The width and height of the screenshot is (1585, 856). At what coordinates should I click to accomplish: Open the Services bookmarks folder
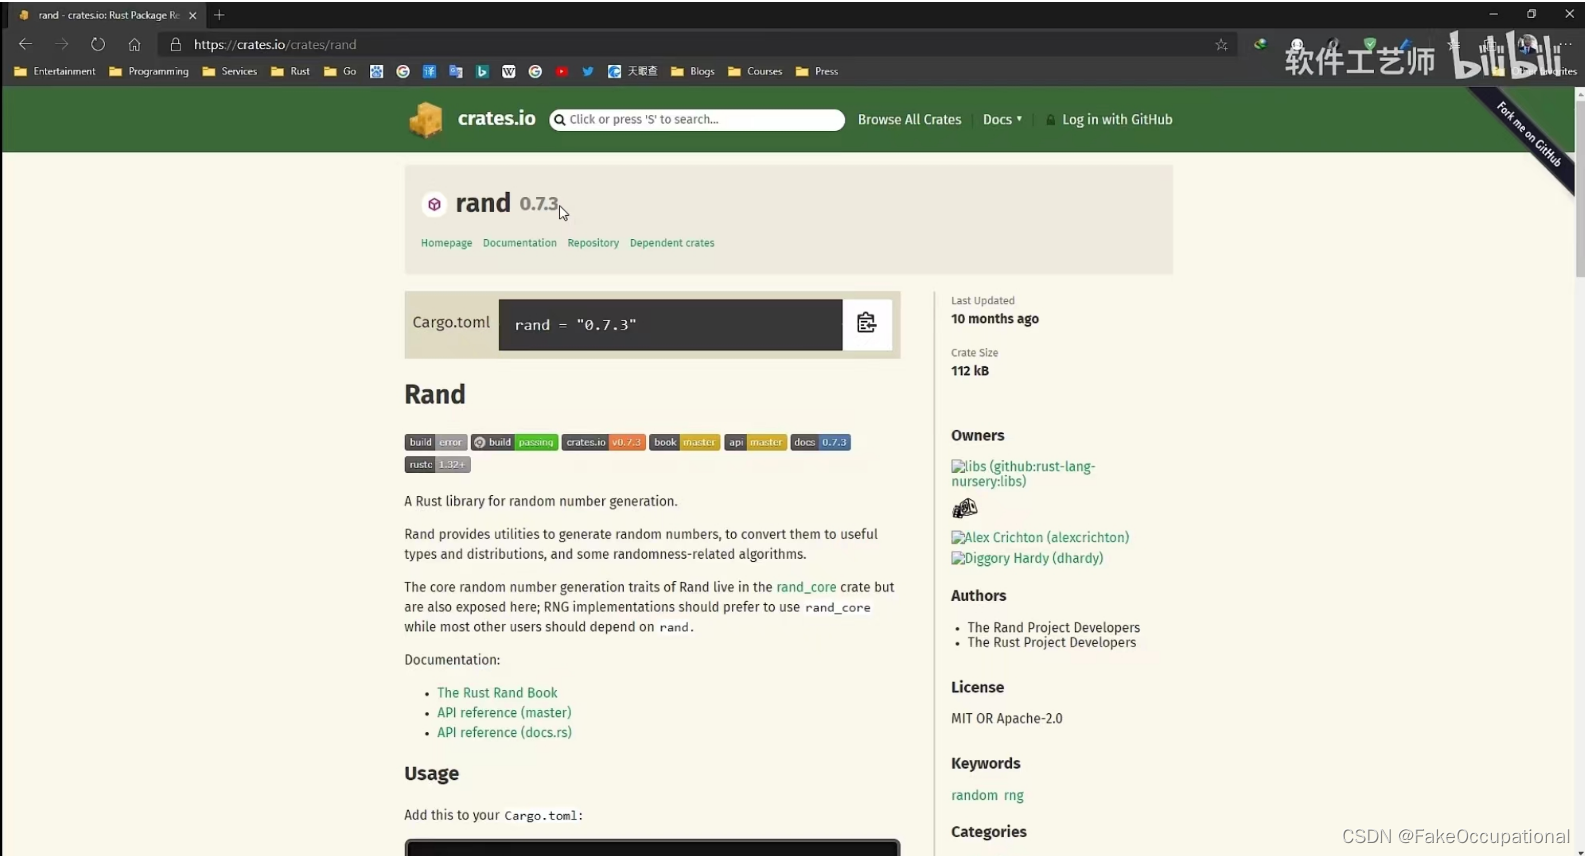click(229, 71)
